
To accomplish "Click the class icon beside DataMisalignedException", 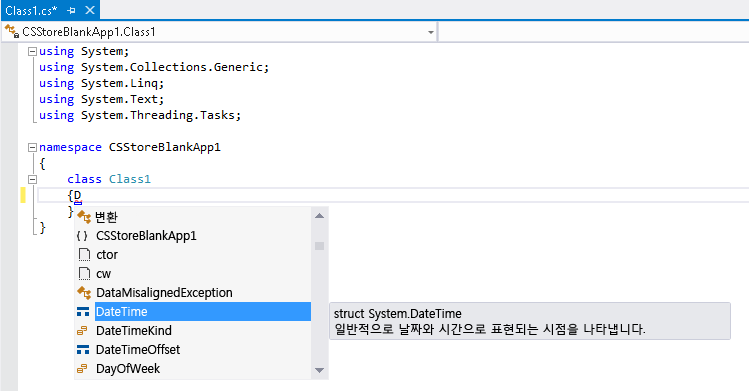I will (x=84, y=292).
